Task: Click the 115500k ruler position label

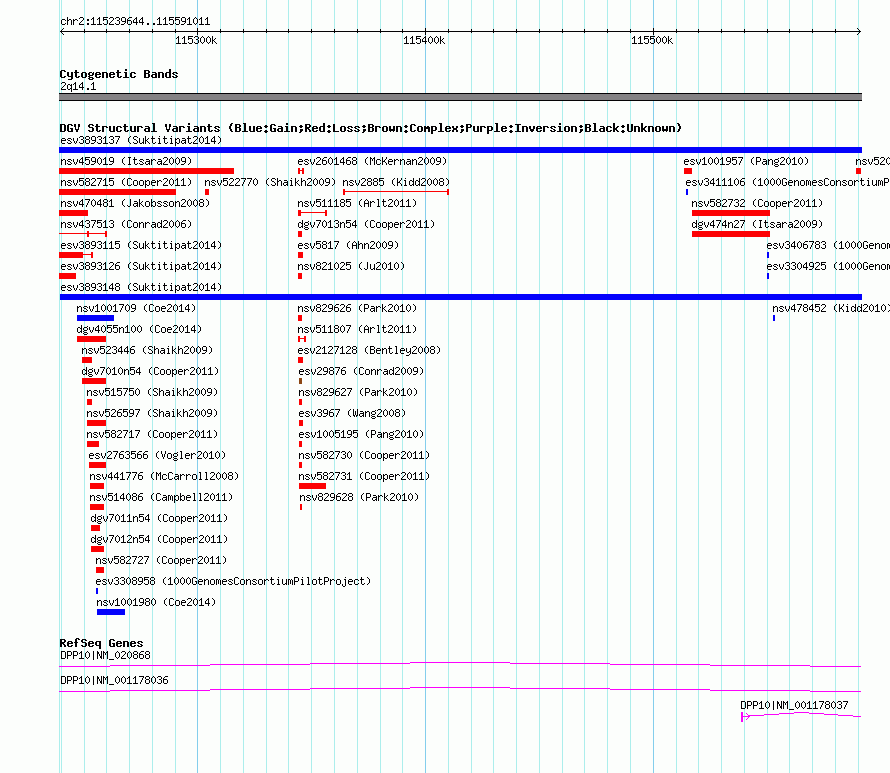Action: tap(652, 40)
